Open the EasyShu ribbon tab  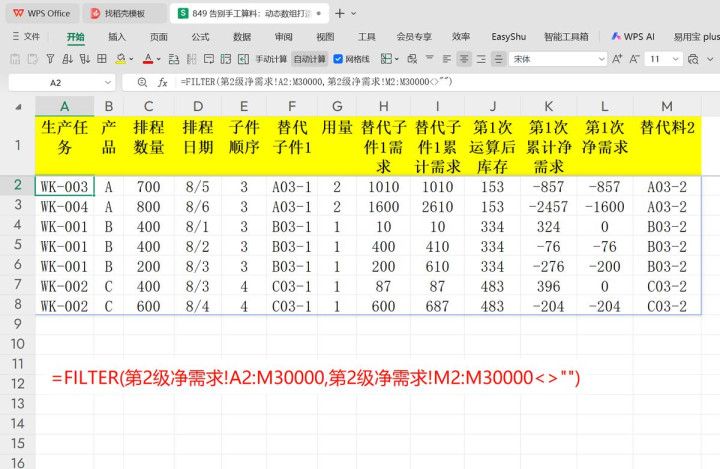(508, 37)
